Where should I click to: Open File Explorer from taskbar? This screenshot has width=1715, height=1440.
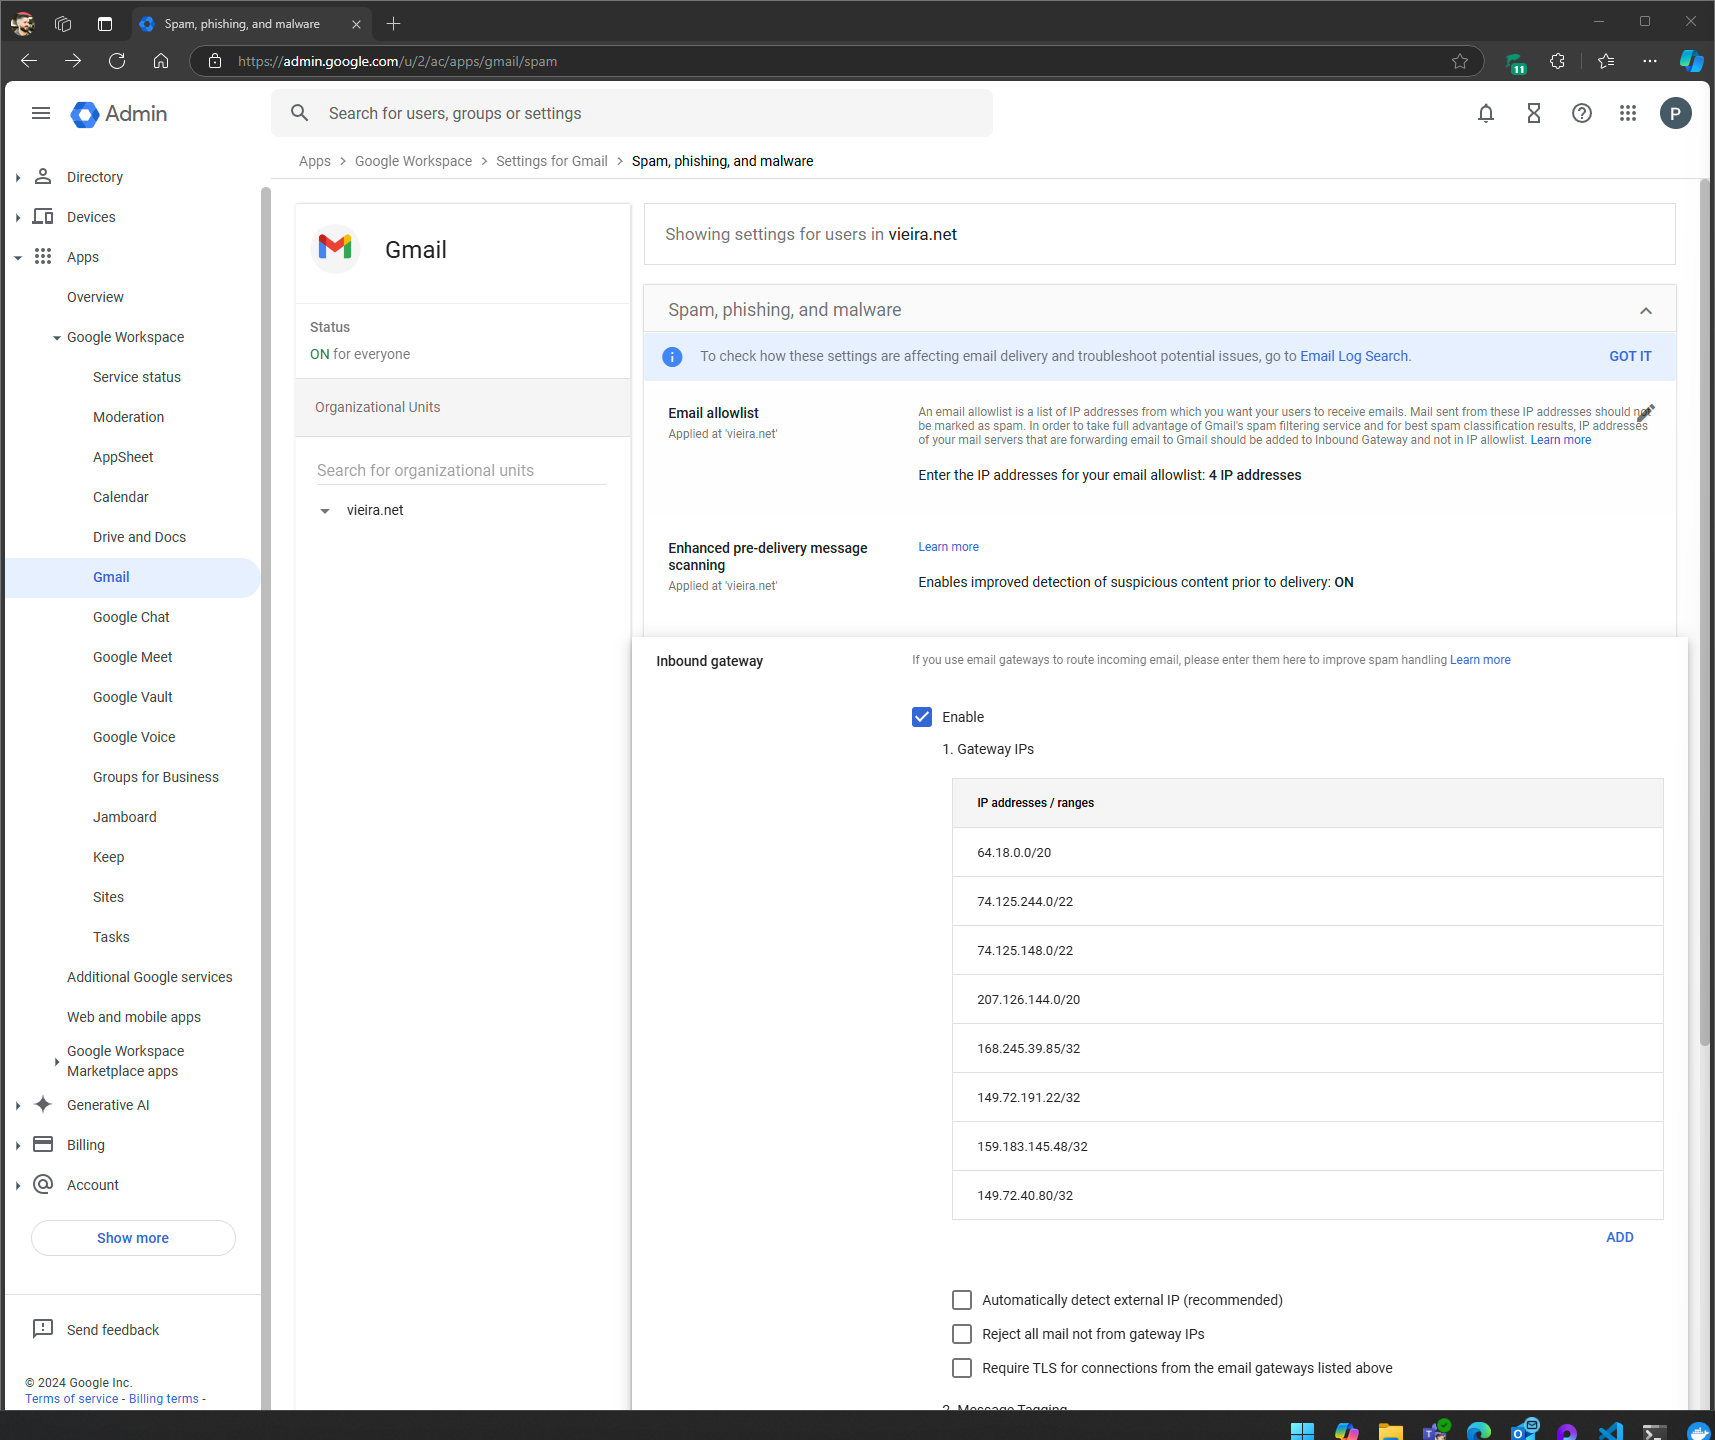pos(1390,1430)
